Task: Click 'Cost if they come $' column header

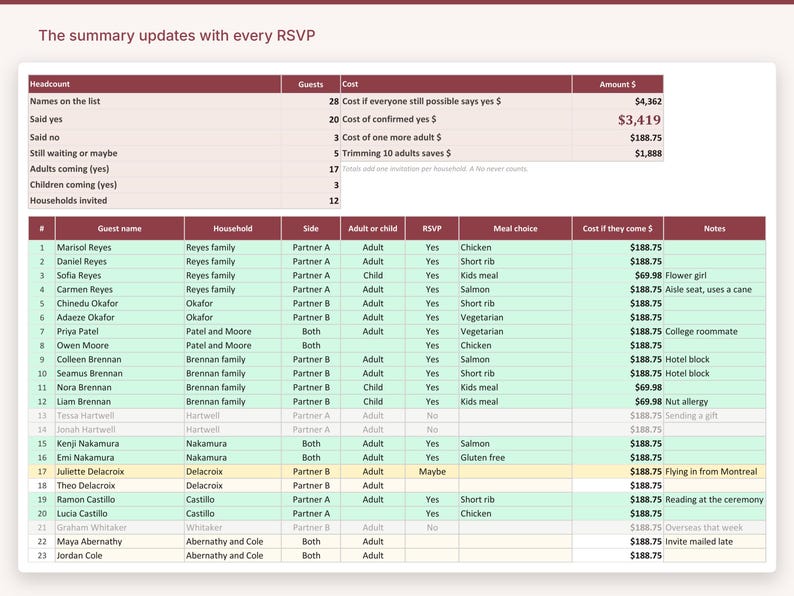Action: coord(617,228)
